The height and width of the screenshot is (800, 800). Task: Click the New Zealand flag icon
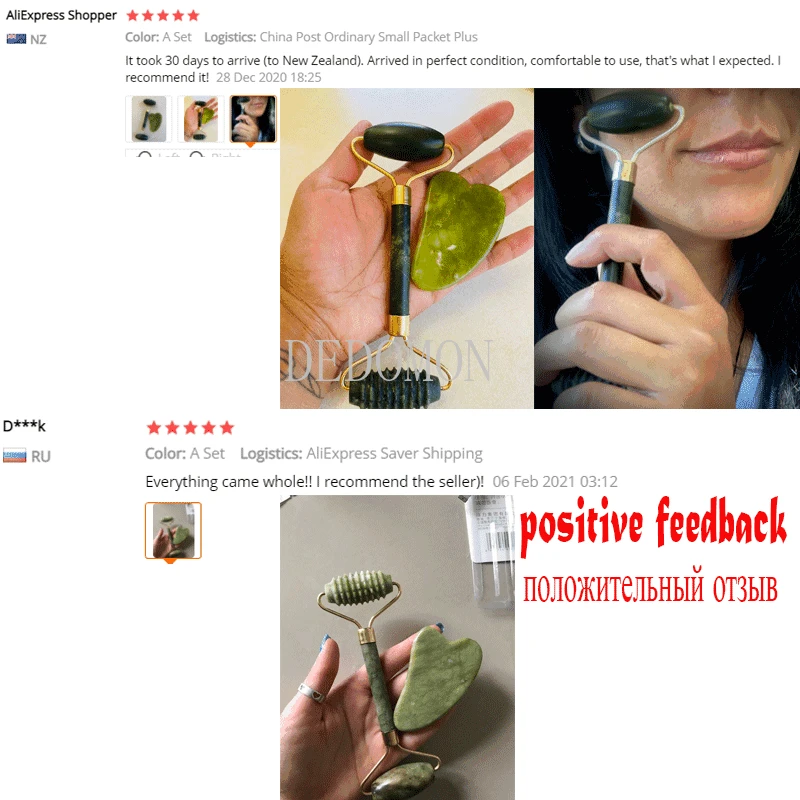16,39
